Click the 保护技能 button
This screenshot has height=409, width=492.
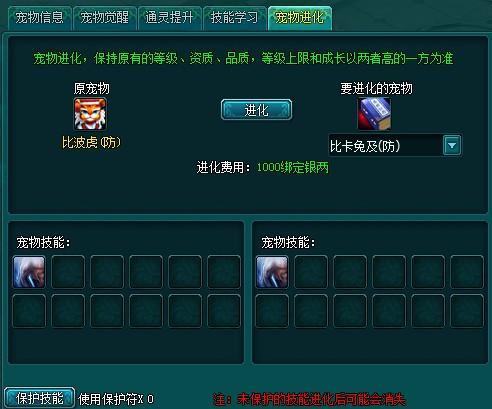[39, 398]
